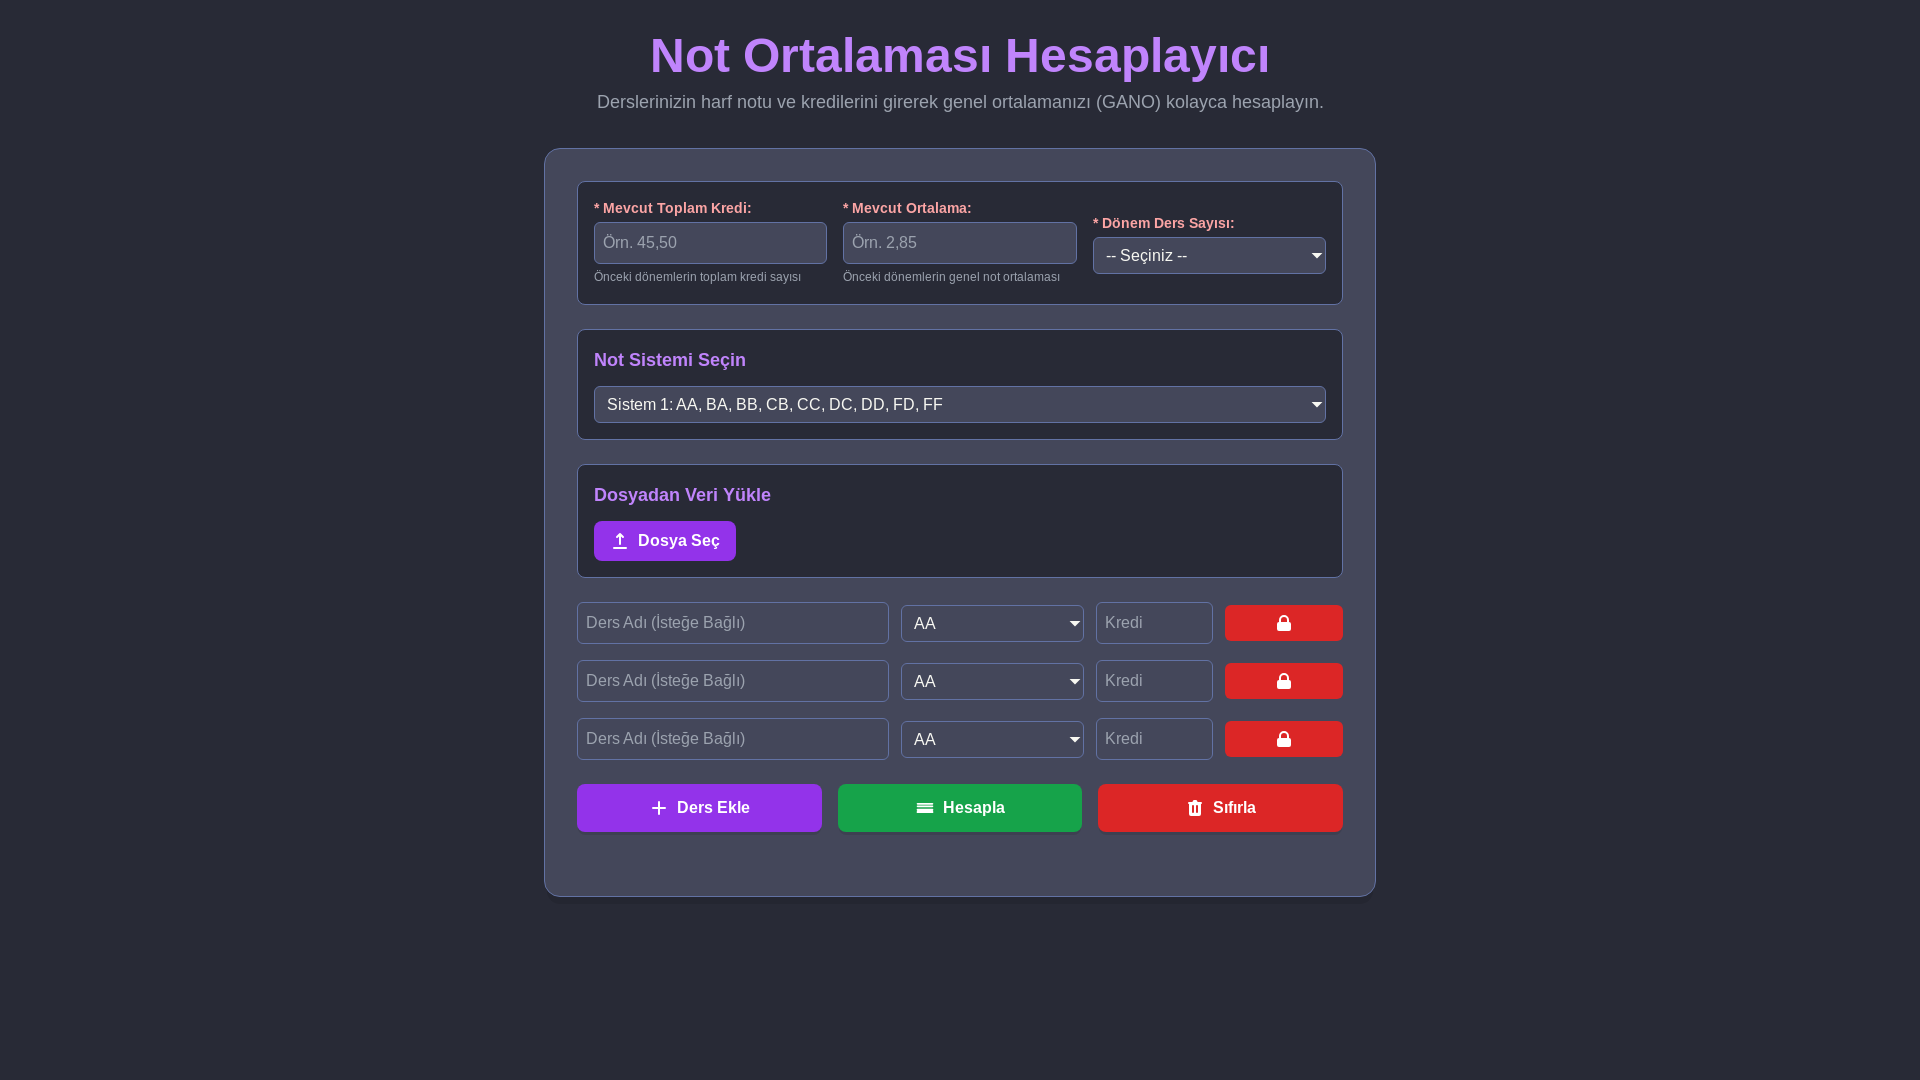Viewport: 1920px width, 1080px height.
Task: Click the Not Ortalaması Hesaplayıcı title
Action: [960, 56]
